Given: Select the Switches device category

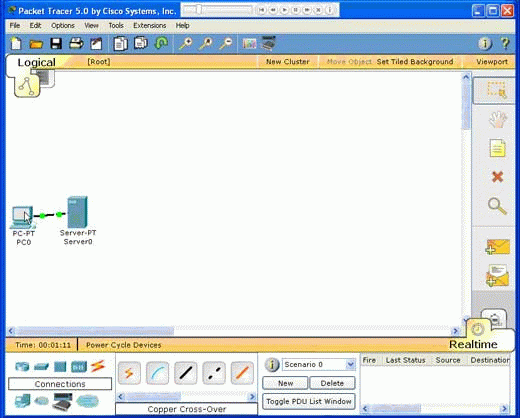Looking at the screenshot, I should click(42, 367).
